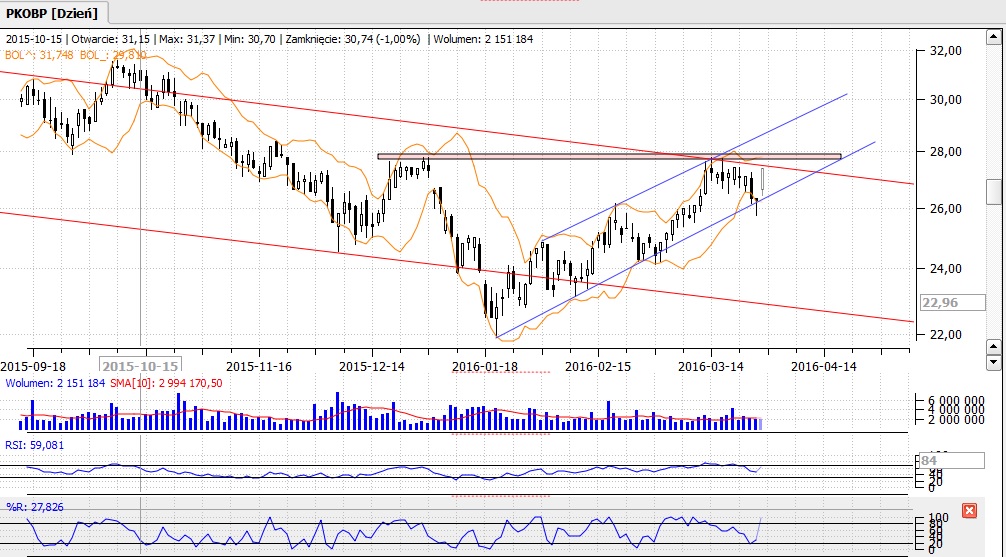1006x557 pixels.
Task: Click the RSI scale value box showing 84
Action: tap(952, 460)
